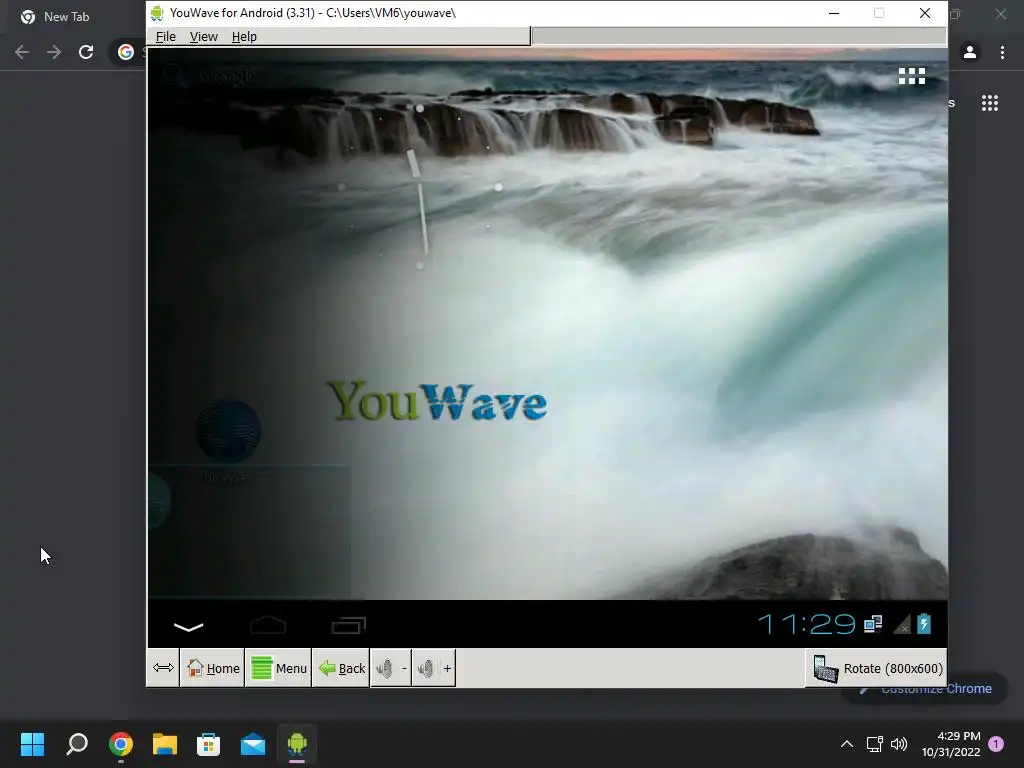Image resolution: width=1024 pixels, height=768 pixels.
Task: Open Chrome's three-dot menu
Action: 1002,52
